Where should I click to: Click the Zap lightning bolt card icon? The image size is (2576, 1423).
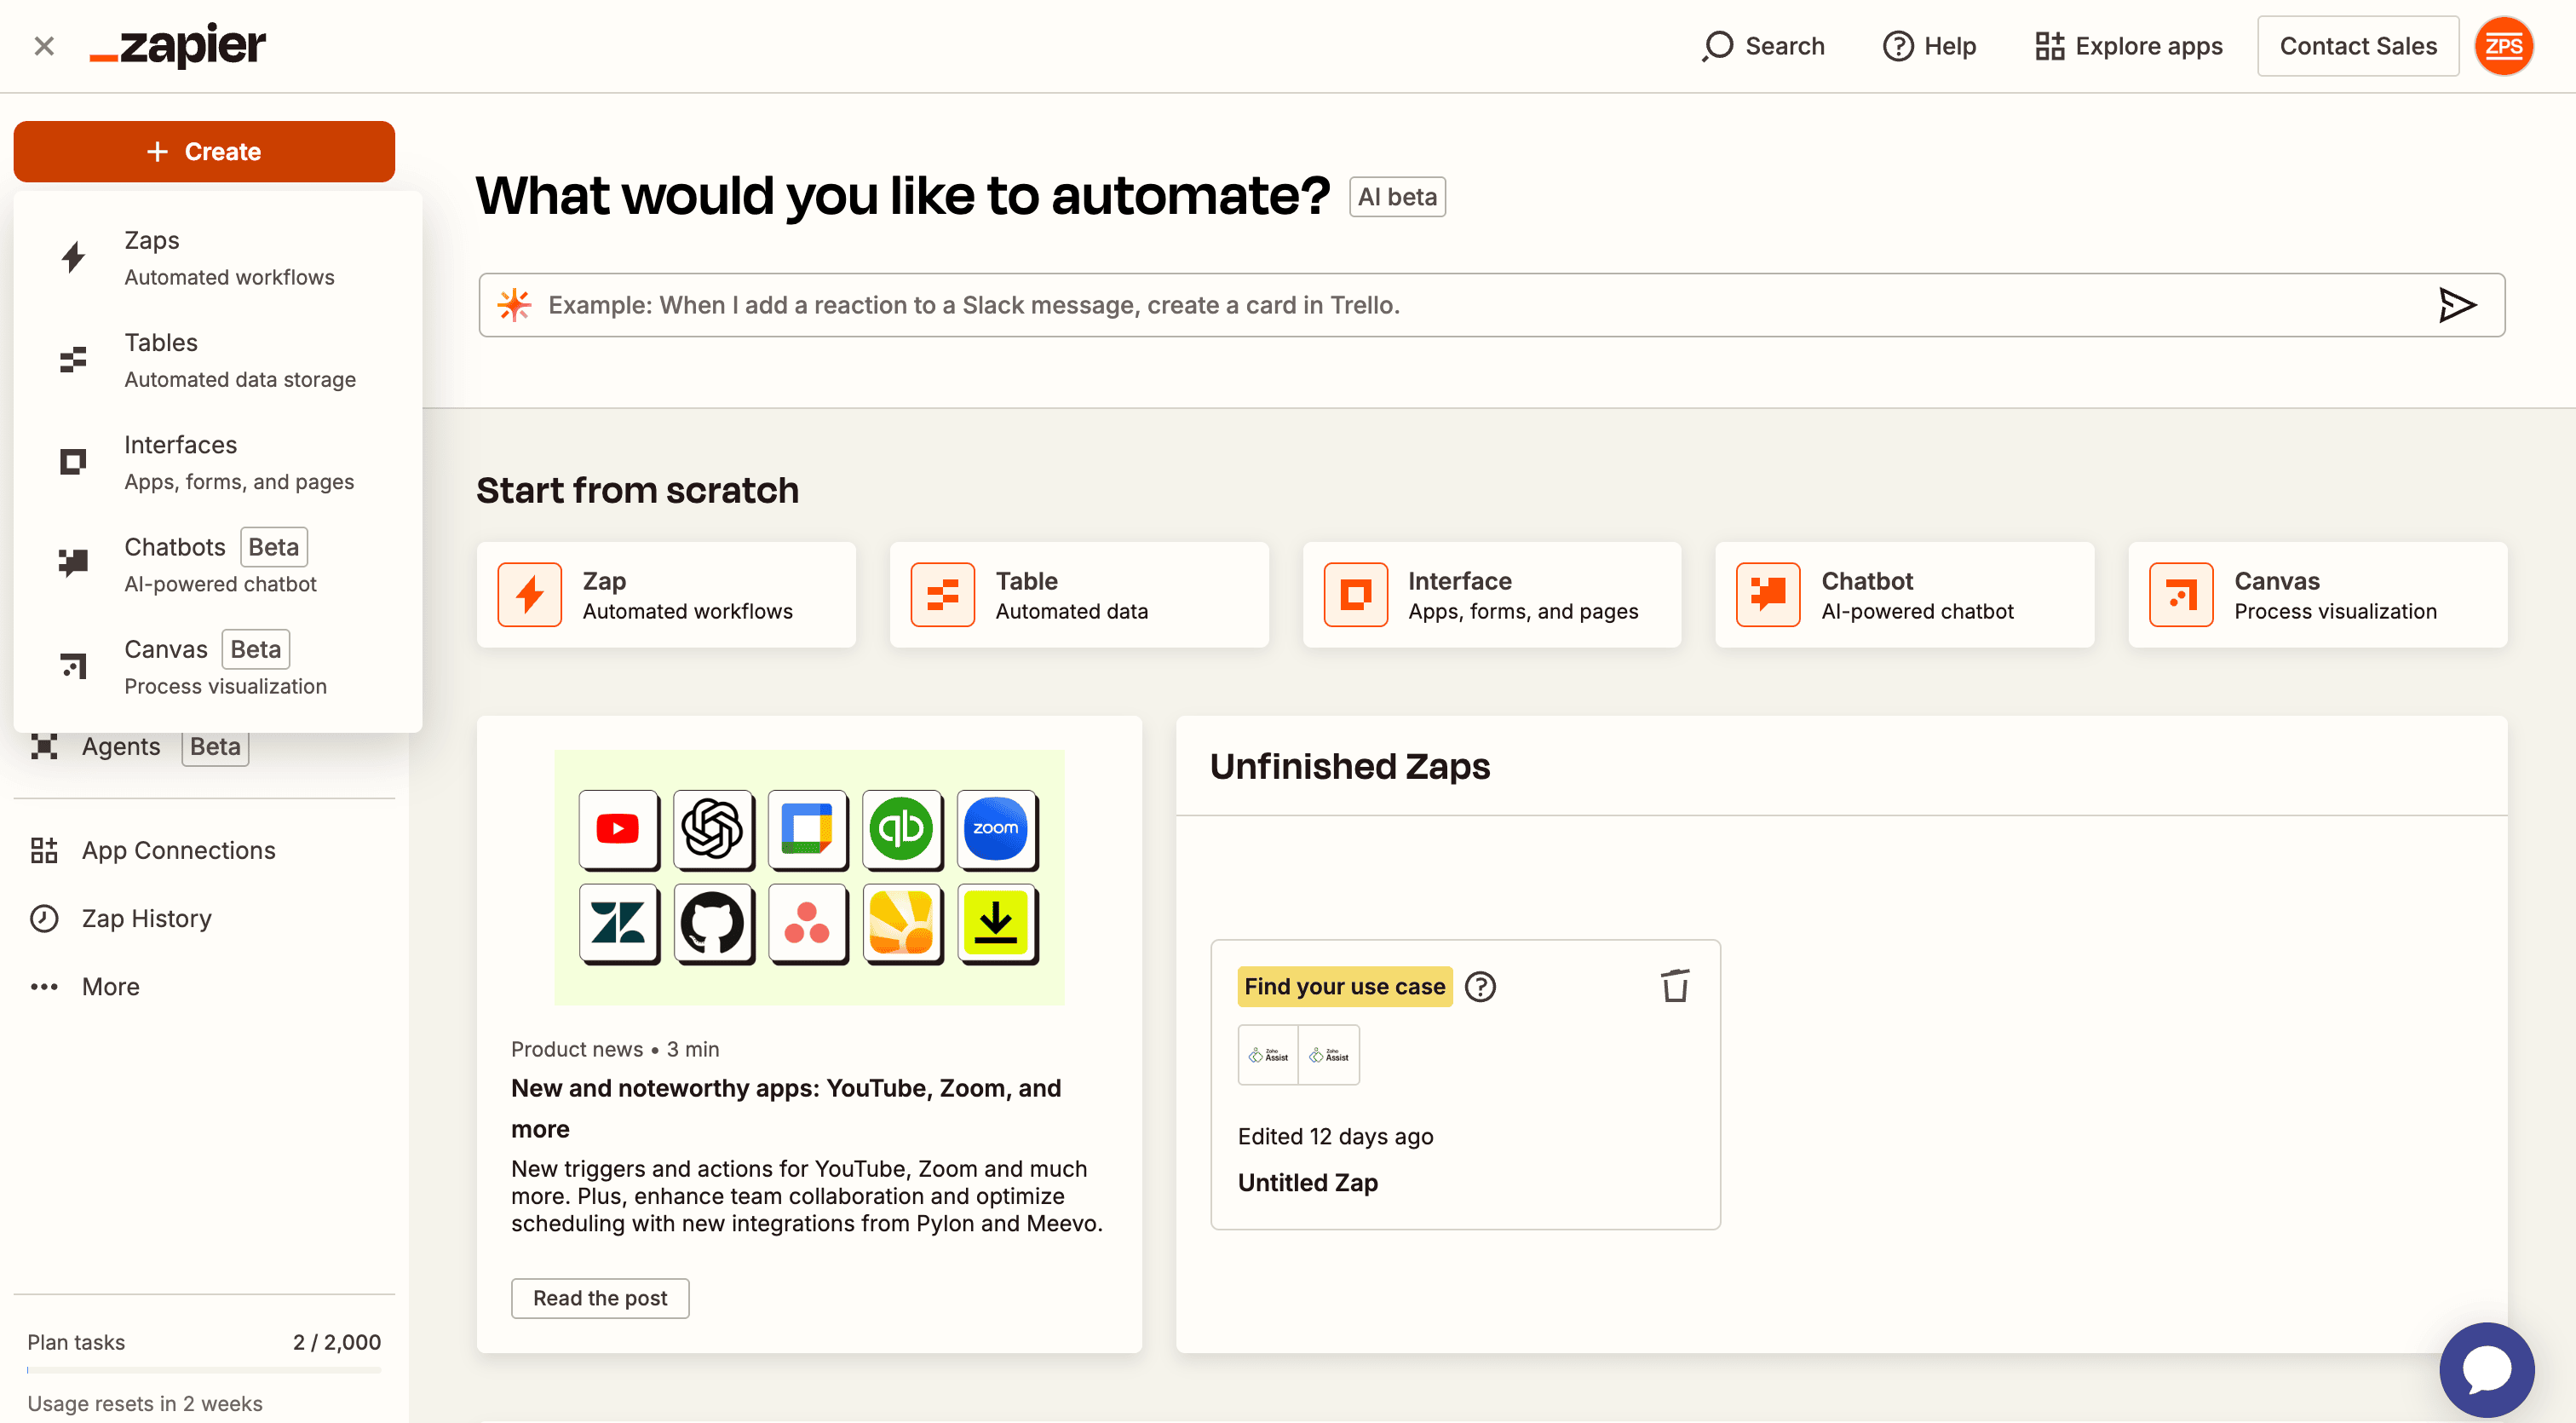(x=530, y=595)
